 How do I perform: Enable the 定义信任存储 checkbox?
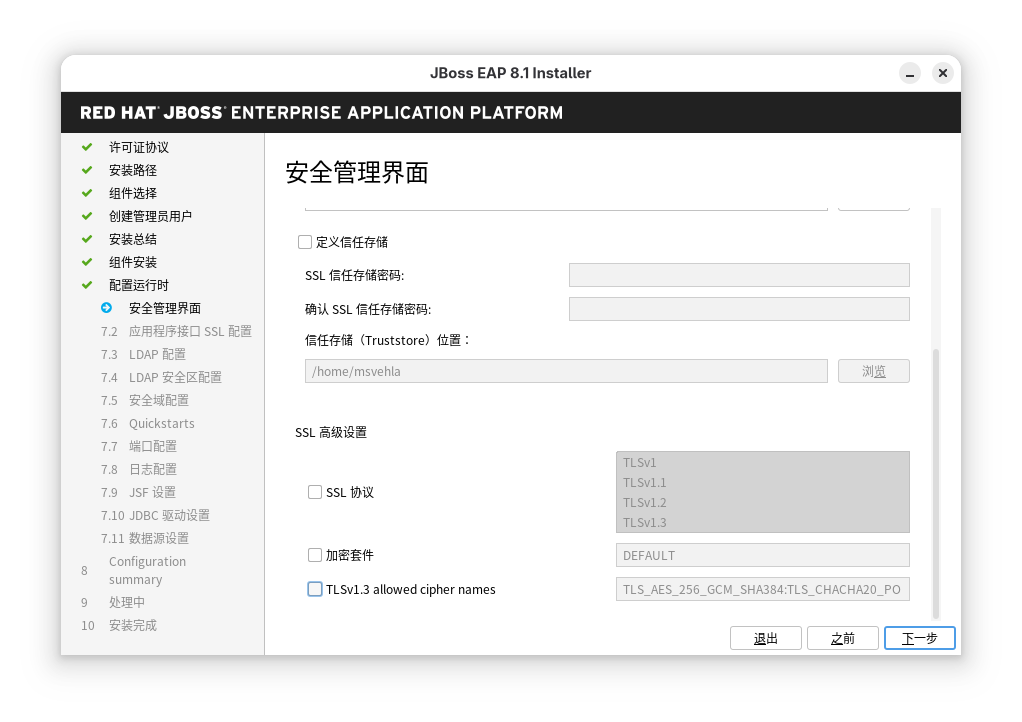305,242
